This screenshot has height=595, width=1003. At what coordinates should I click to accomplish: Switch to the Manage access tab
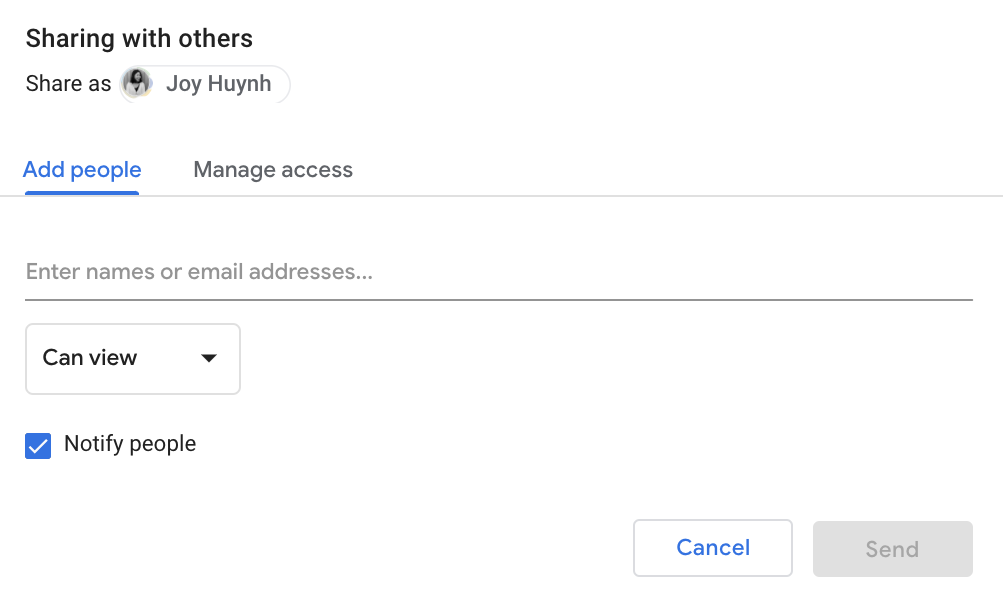pyautogui.click(x=273, y=170)
